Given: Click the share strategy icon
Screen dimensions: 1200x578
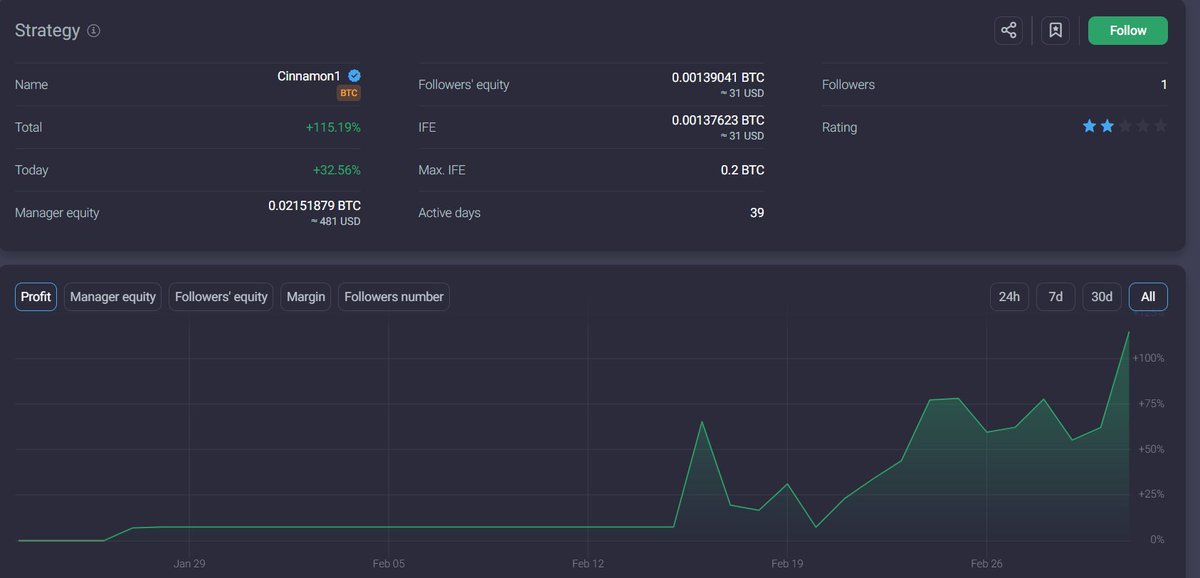Looking at the screenshot, I should [1009, 30].
